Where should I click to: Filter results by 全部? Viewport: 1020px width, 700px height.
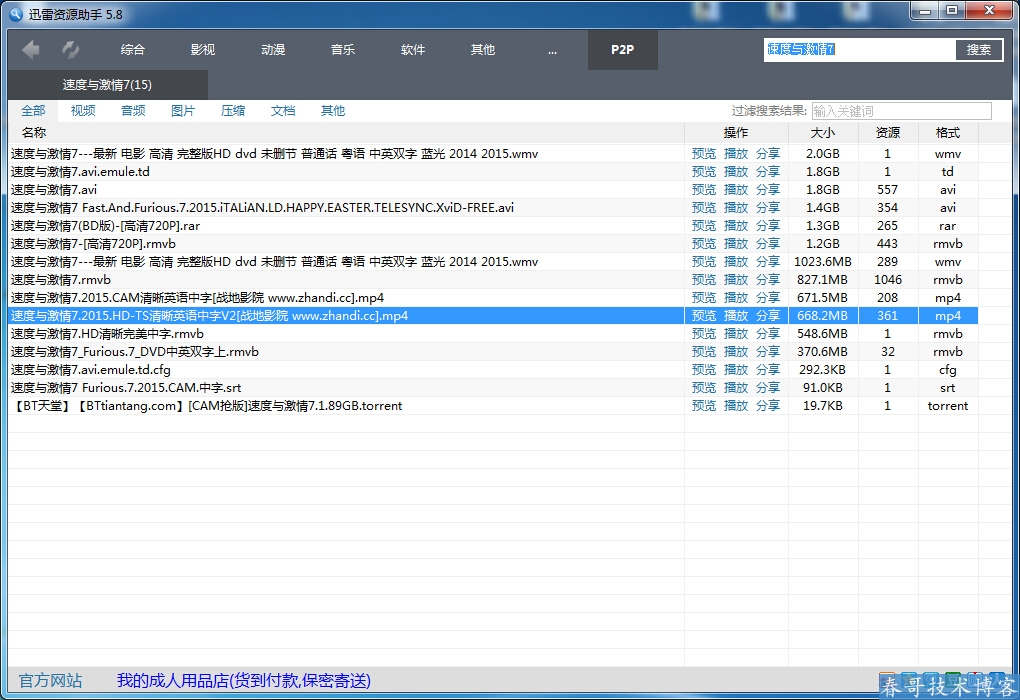[x=33, y=111]
